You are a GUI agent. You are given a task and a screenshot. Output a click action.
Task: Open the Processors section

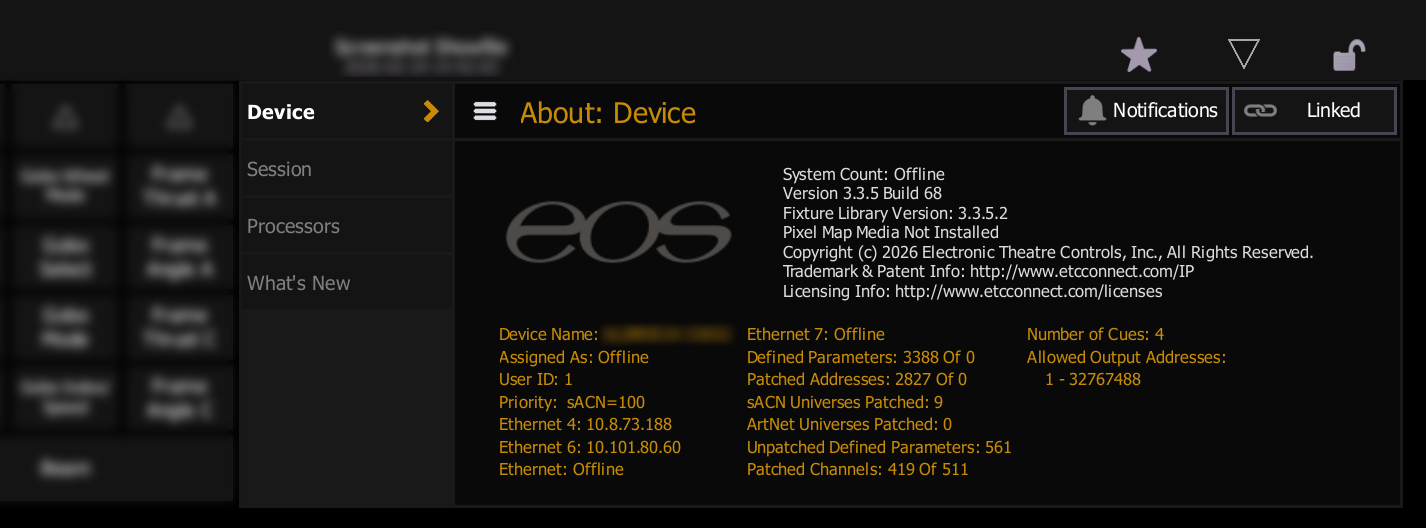point(293,226)
